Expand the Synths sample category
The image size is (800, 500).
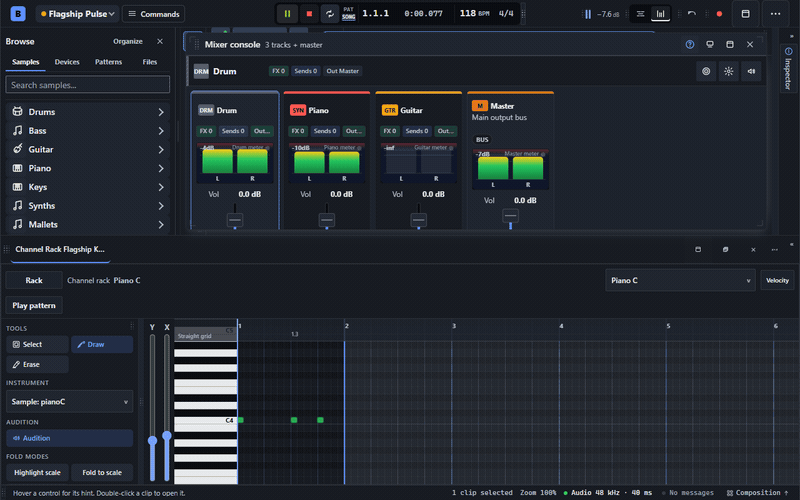(x=87, y=206)
